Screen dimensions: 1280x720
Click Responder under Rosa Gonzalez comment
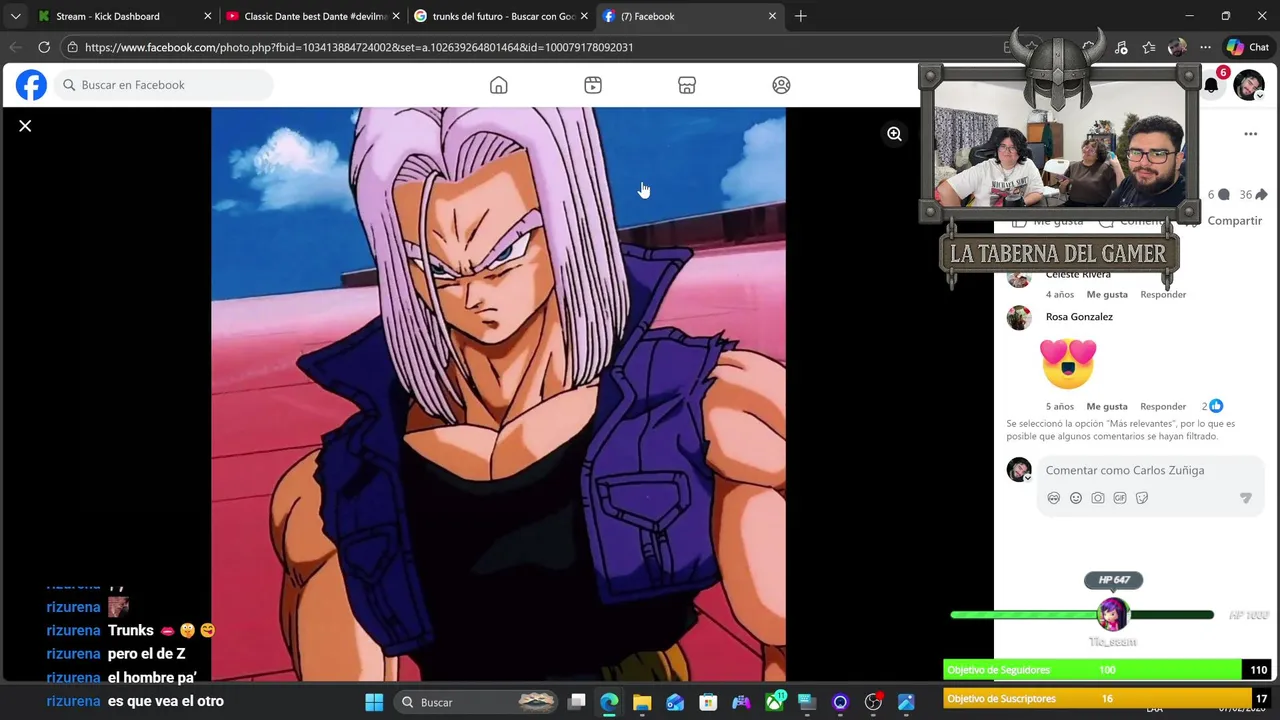pyautogui.click(x=1163, y=406)
